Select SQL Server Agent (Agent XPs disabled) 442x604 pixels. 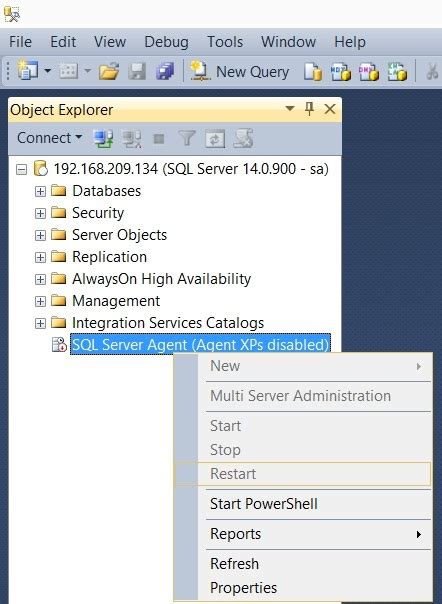(200, 344)
